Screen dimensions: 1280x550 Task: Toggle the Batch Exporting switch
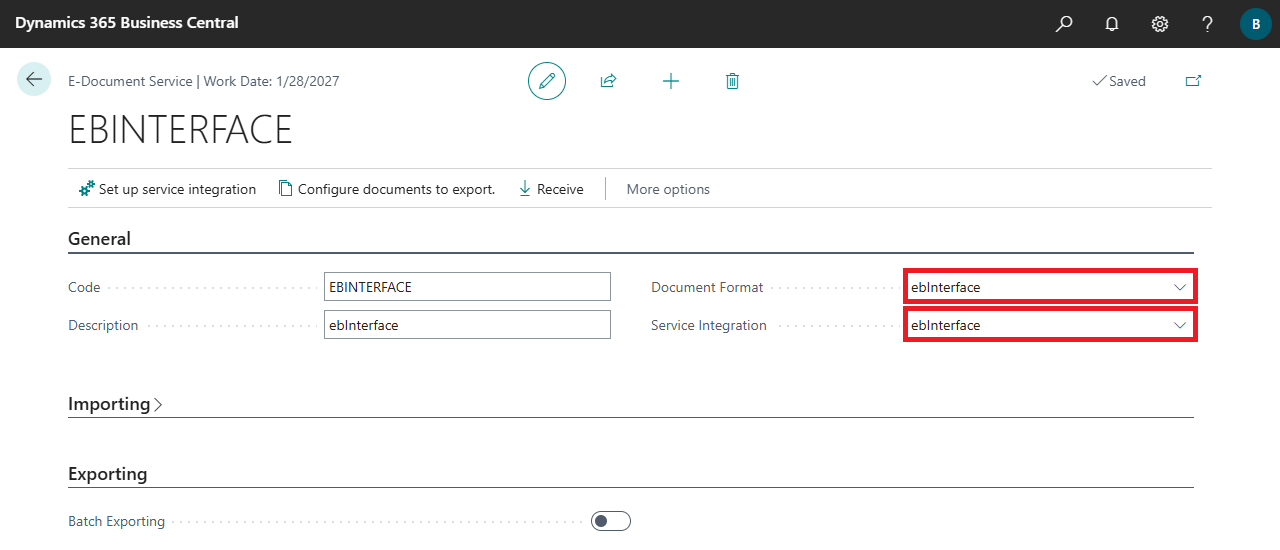[x=611, y=521]
